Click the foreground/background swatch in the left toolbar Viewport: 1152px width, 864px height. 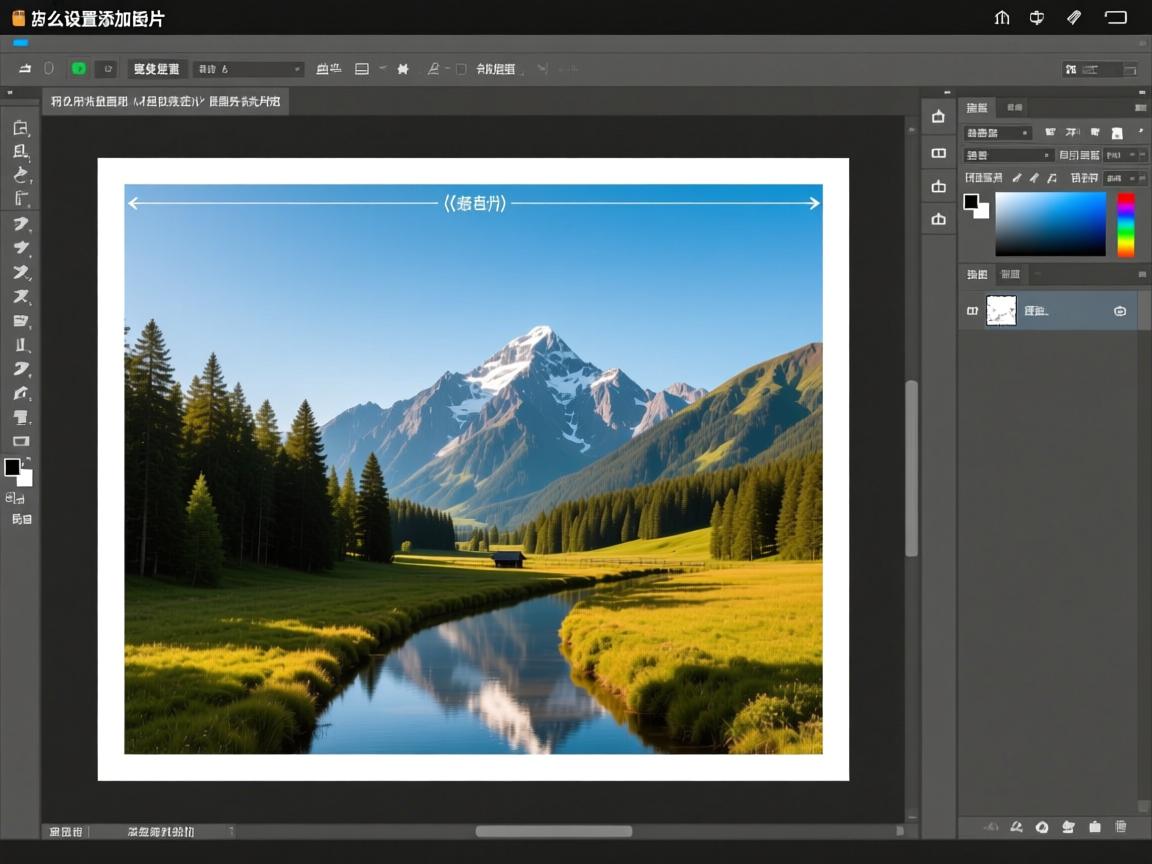pyautogui.click(x=18, y=471)
